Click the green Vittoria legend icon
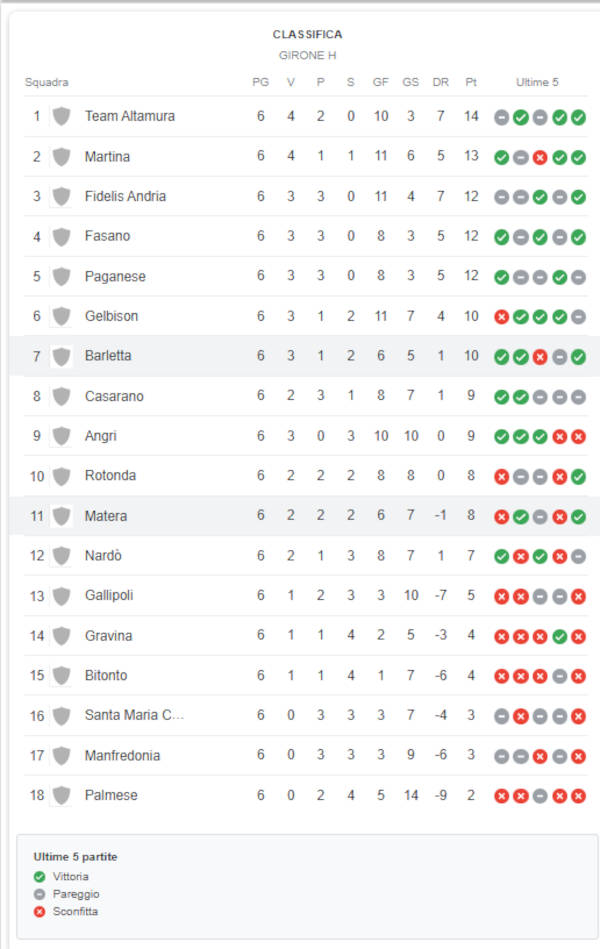The width and height of the screenshot is (600, 949). point(40,876)
